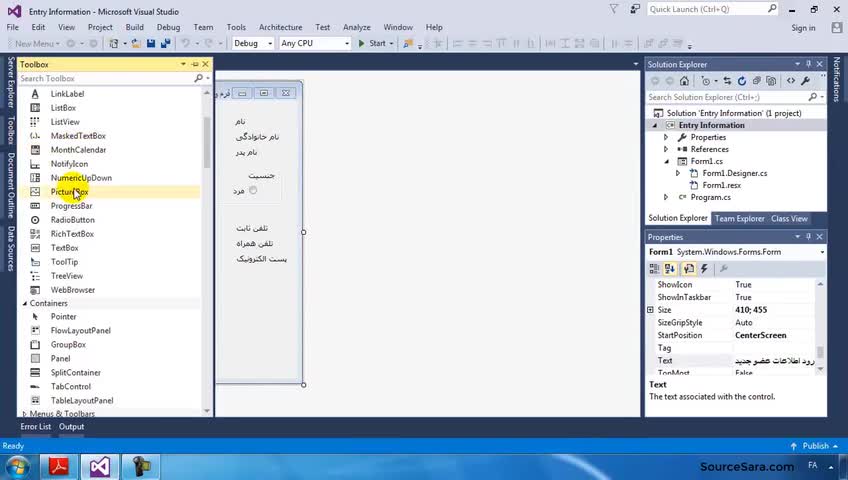Image resolution: width=848 pixels, height=480 pixels.
Task: Collapse the Entry Information project node
Action: (655, 125)
